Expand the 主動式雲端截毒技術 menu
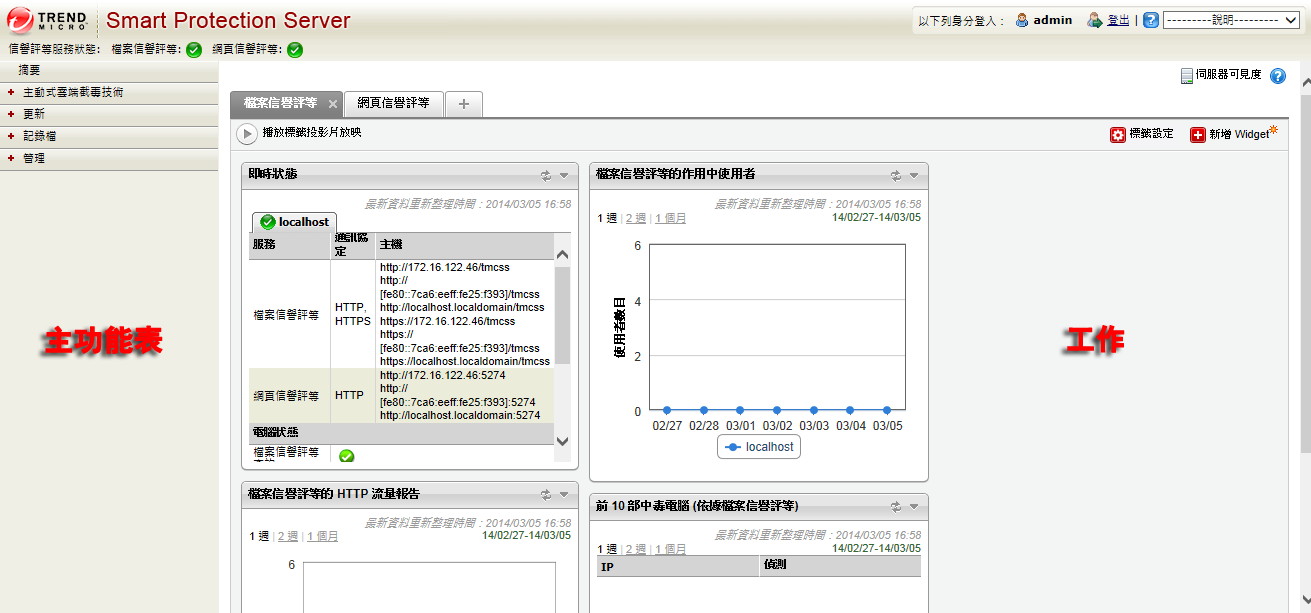The width and height of the screenshot is (1311, 613). point(72,92)
